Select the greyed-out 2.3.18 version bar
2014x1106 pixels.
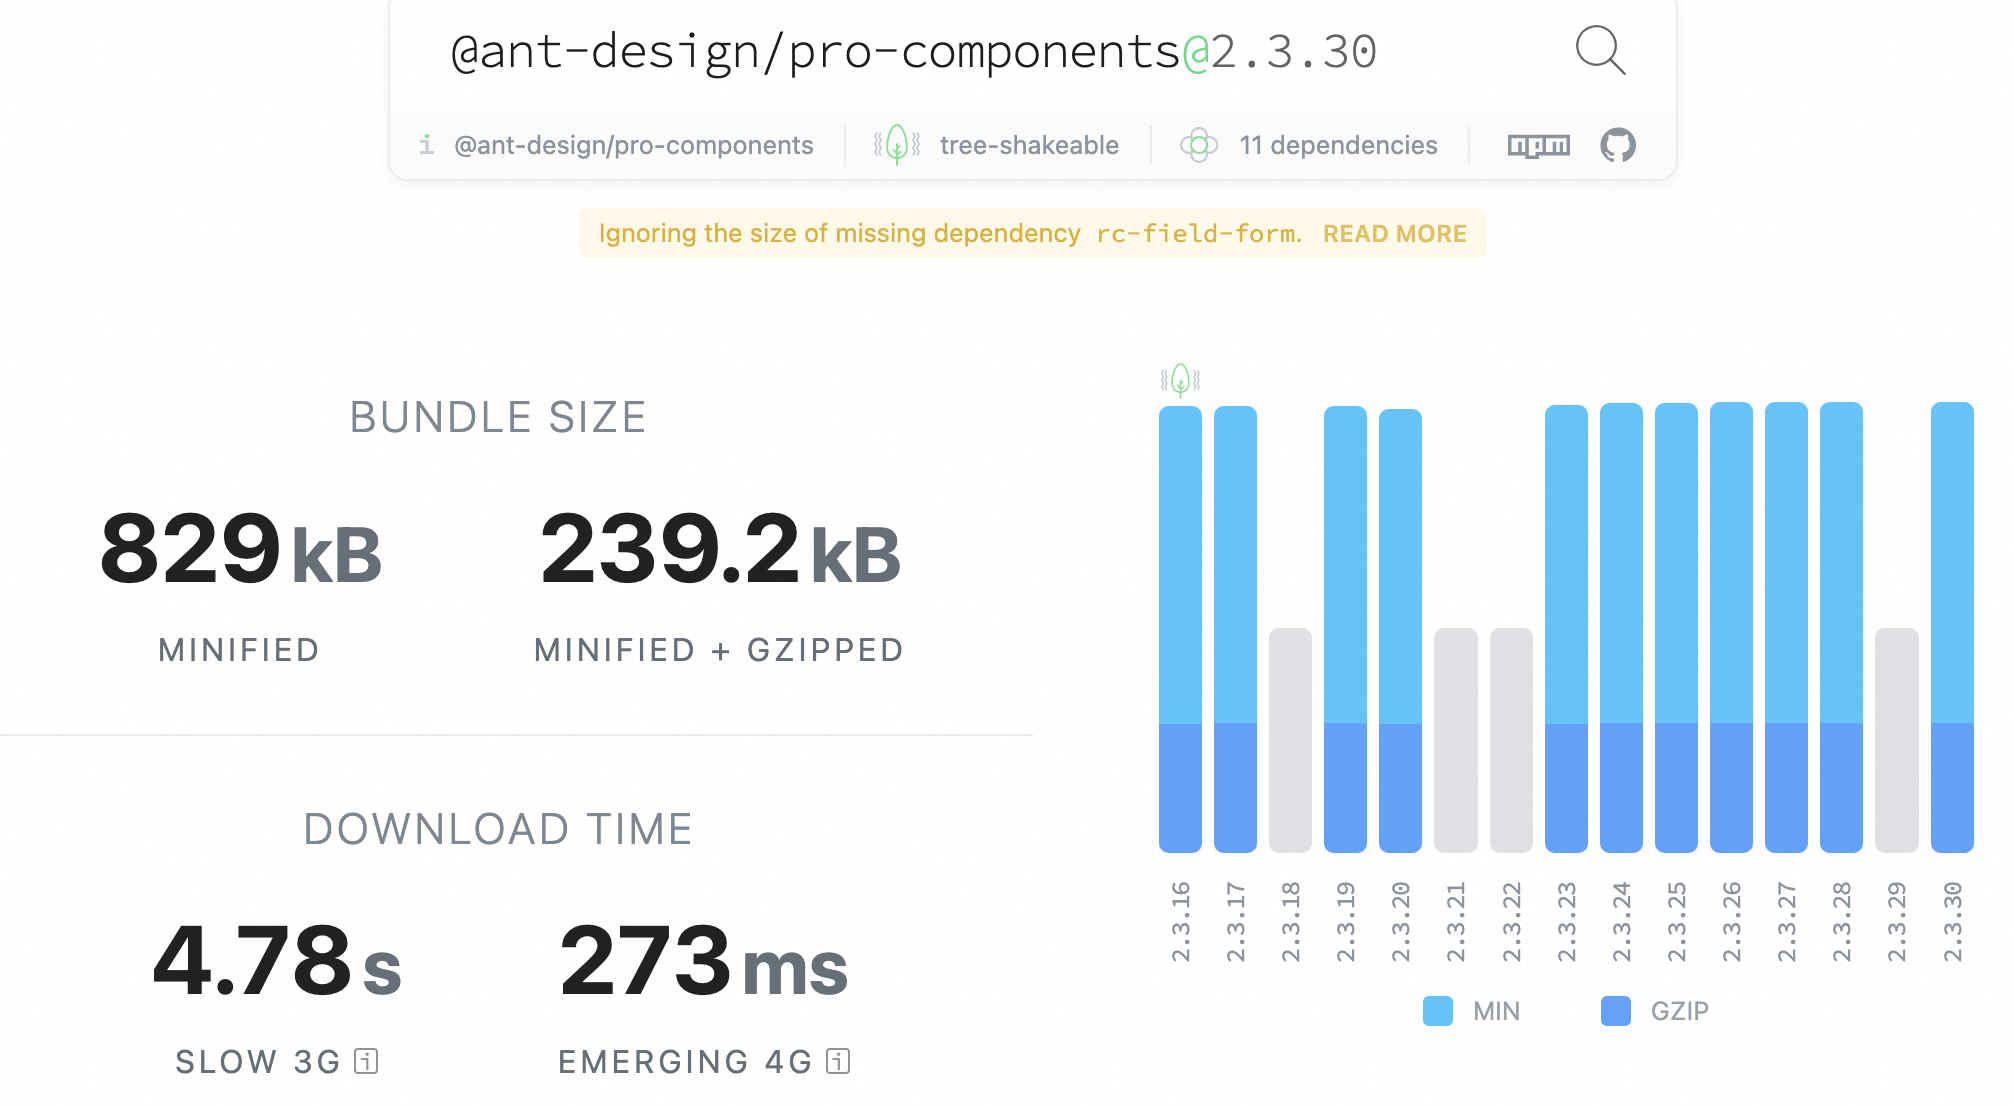[1290, 740]
